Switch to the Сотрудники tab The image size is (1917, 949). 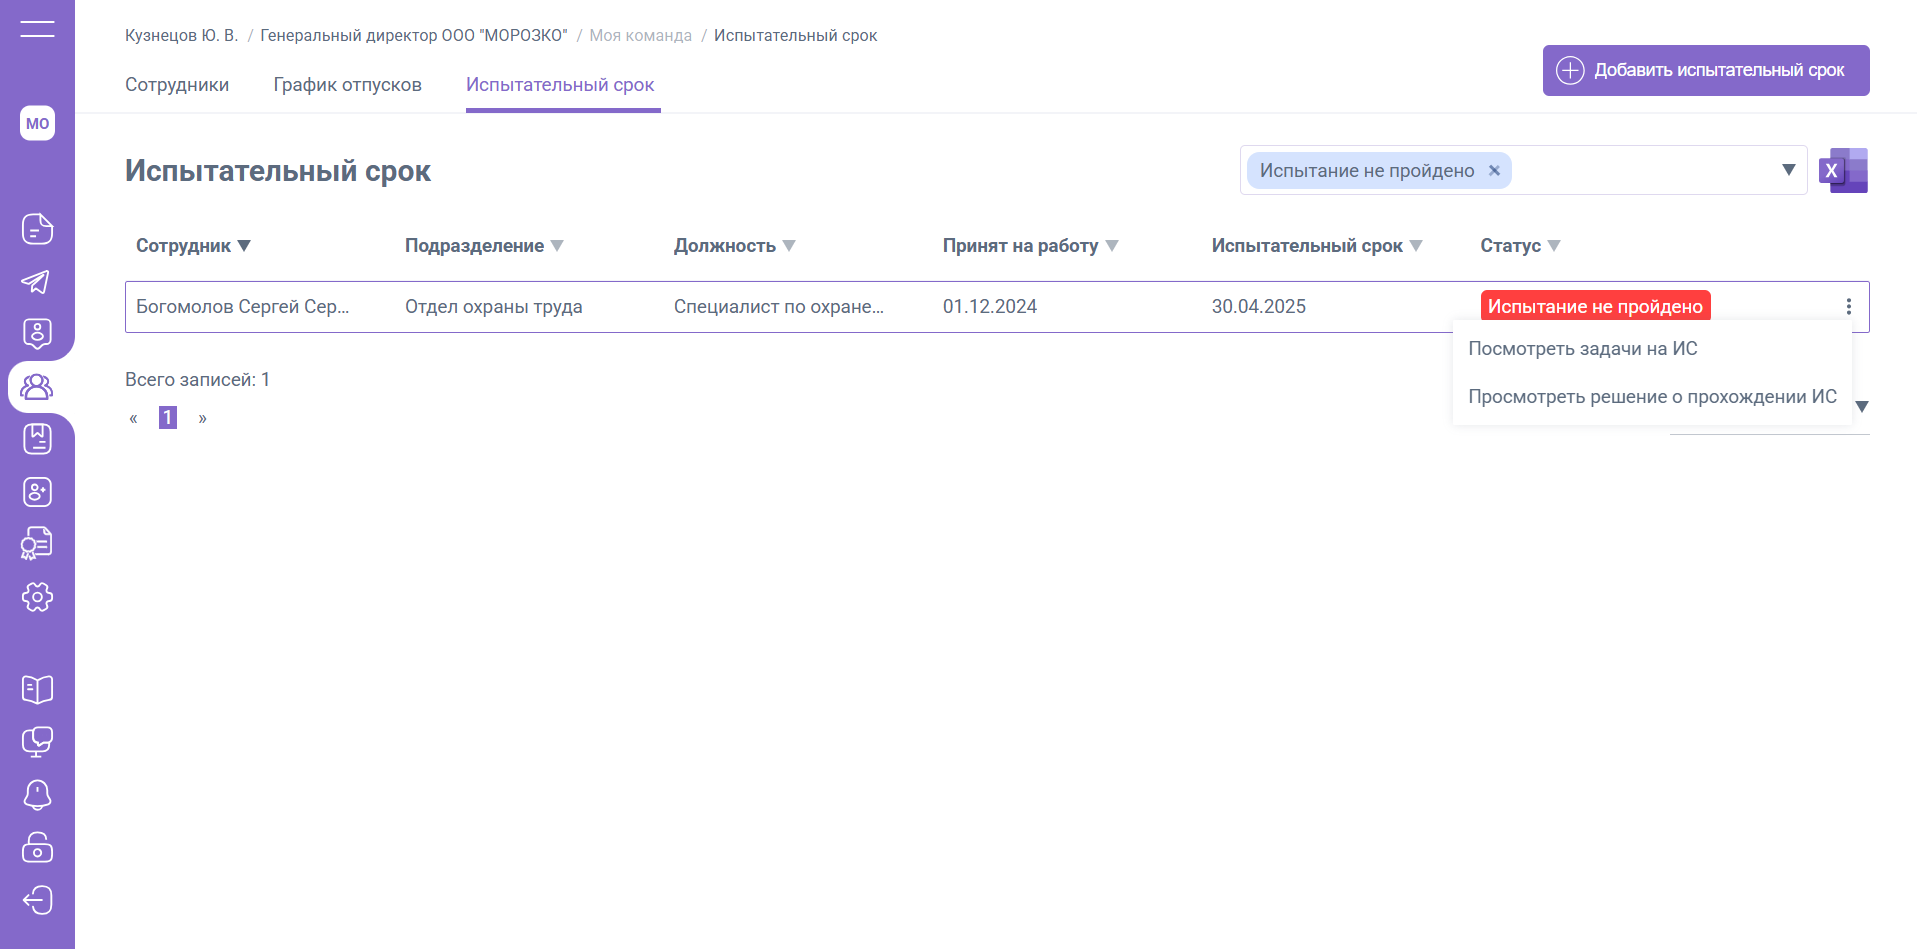point(177,85)
